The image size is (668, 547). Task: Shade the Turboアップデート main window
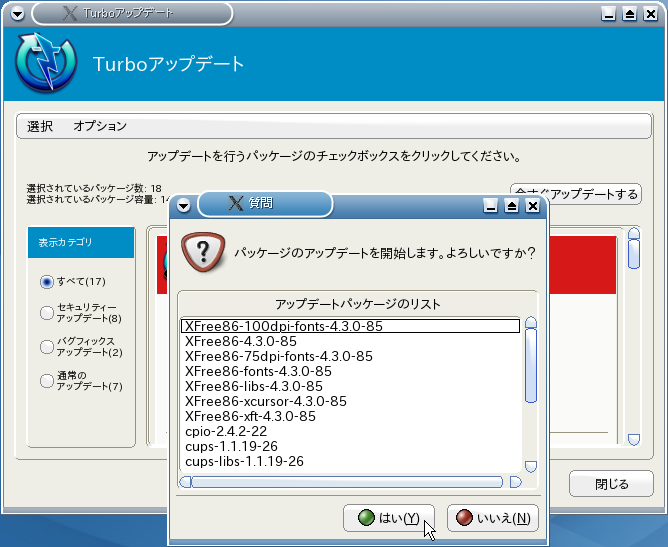coord(630,14)
